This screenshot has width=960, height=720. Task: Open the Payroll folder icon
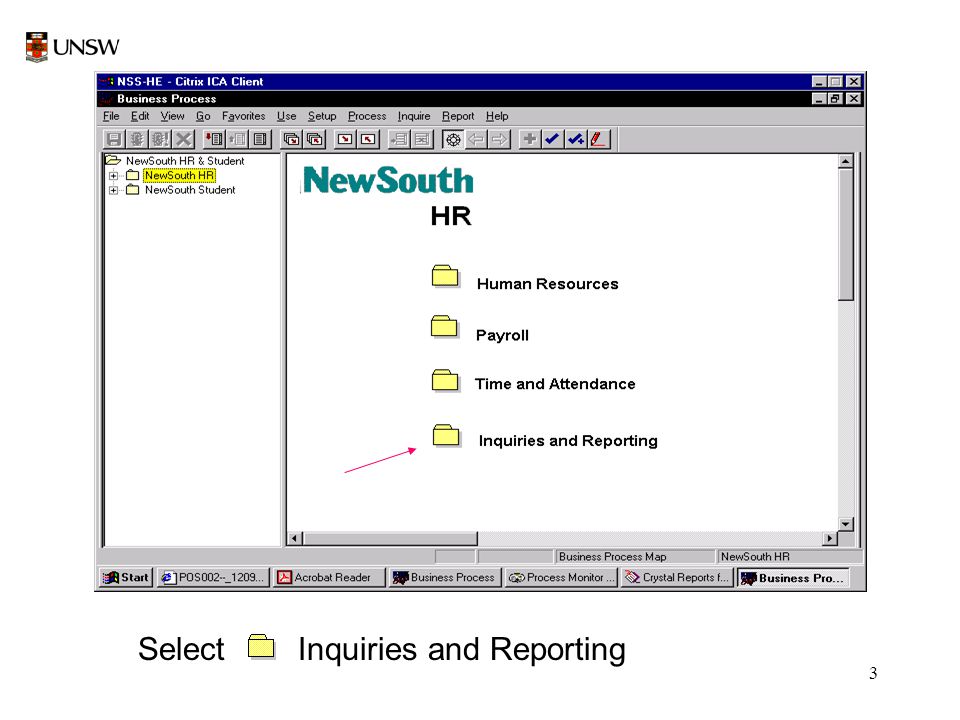(x=444, y=327)
